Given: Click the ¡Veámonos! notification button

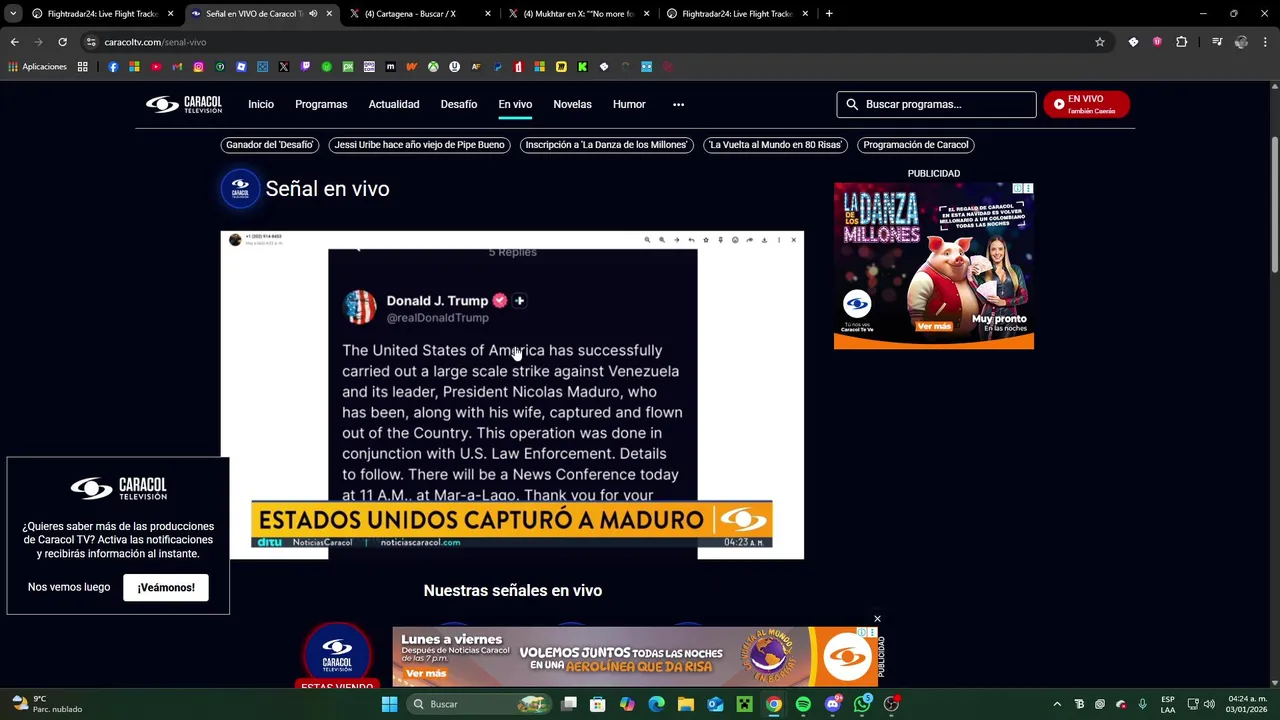Looking at the screenshot, I should pos(166,587).
